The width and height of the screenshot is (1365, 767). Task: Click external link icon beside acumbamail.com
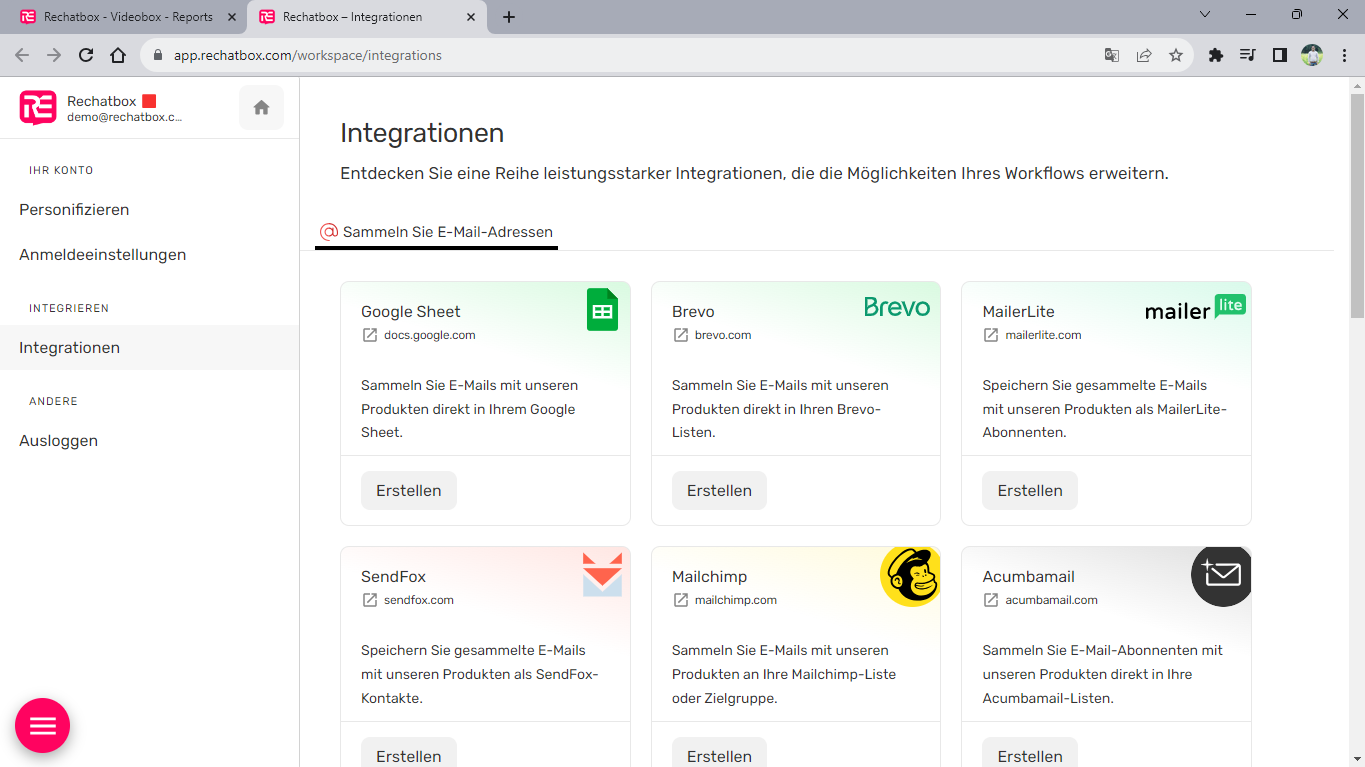991,600
